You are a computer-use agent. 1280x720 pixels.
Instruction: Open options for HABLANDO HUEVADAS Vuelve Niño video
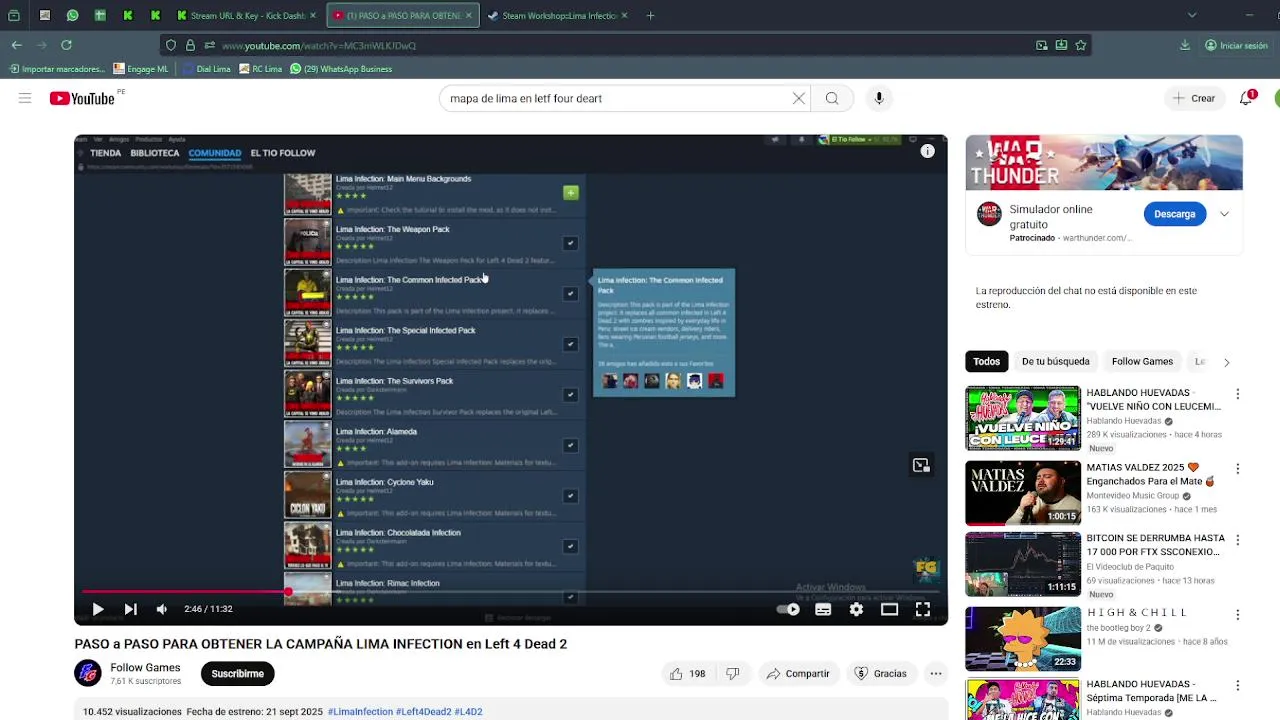(x=1237, y=394)
